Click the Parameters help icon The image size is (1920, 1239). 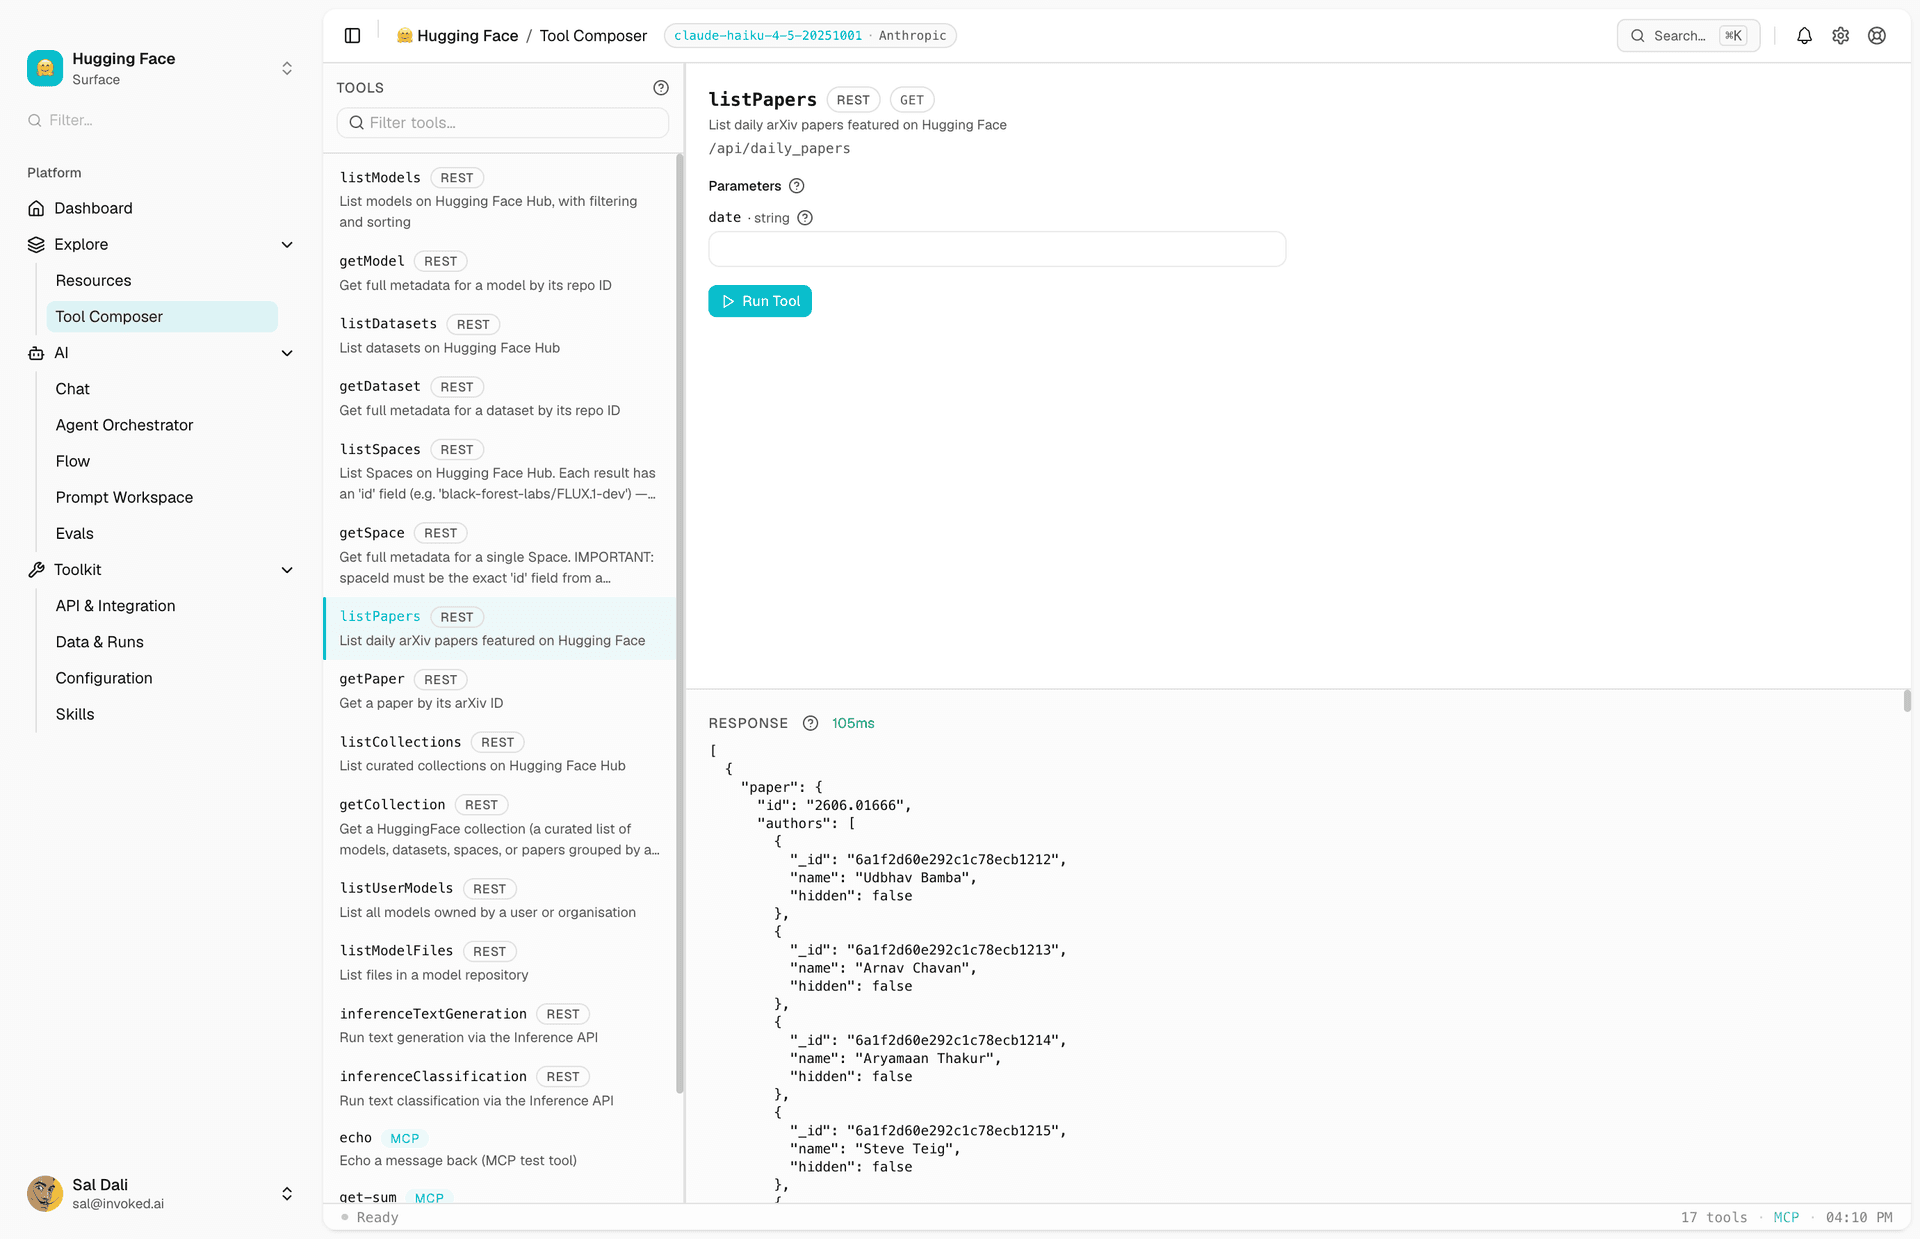point(797,186)
